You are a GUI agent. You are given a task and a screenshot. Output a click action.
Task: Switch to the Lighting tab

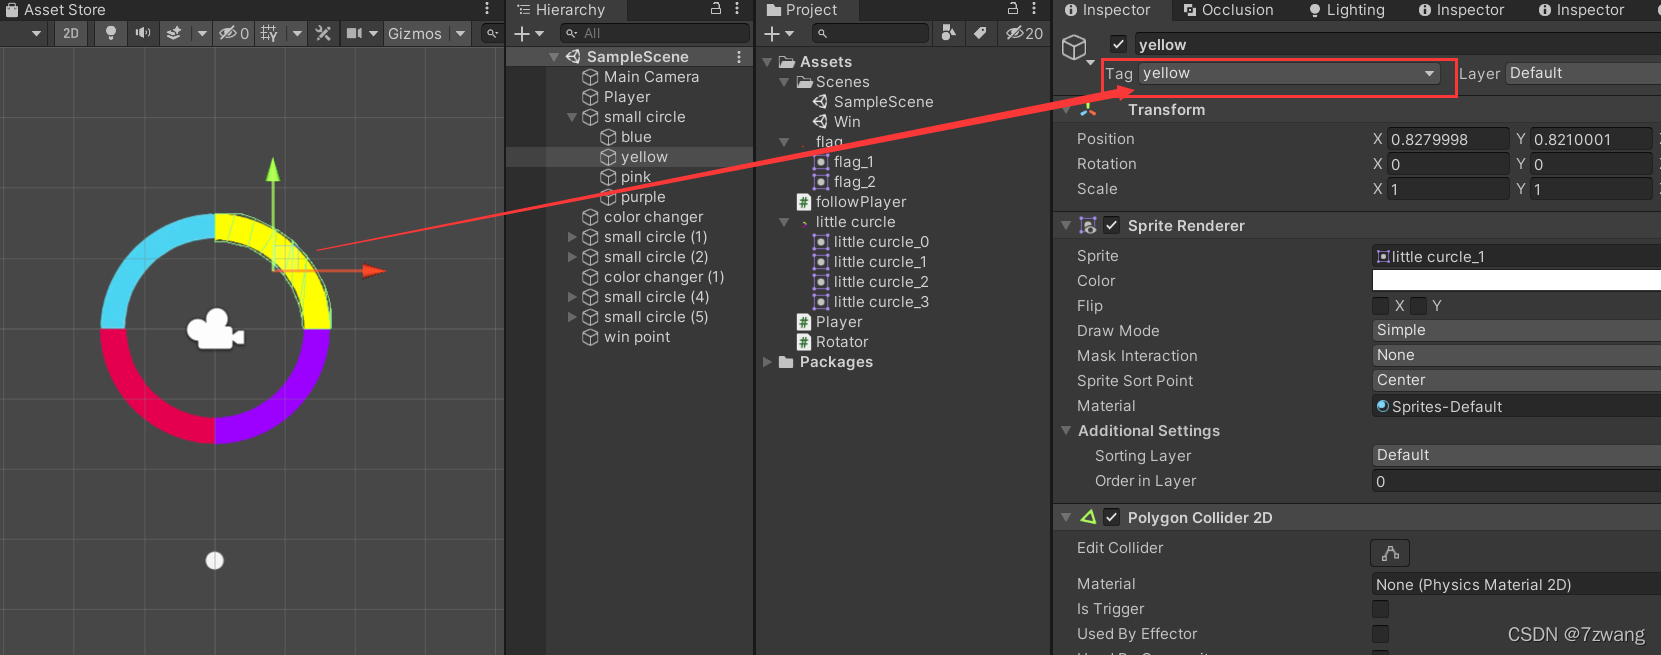coord(1346,10)
